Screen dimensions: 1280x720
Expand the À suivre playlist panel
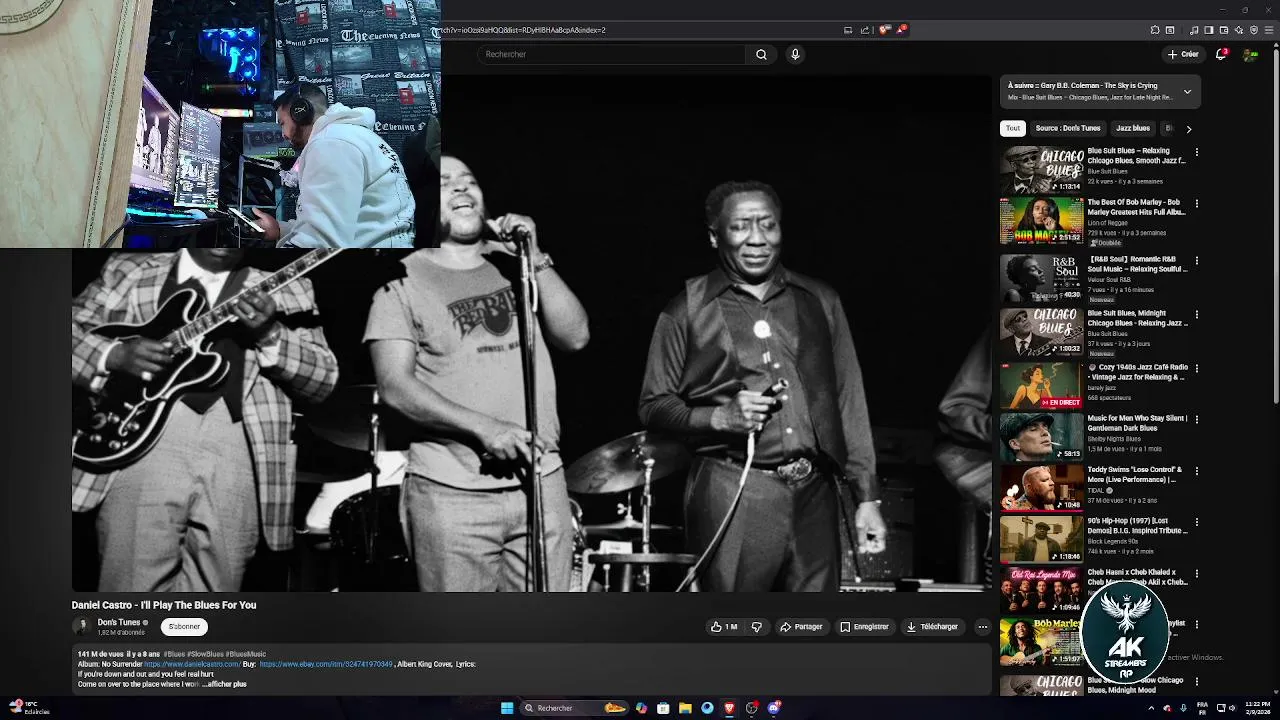coord(1187,91)
